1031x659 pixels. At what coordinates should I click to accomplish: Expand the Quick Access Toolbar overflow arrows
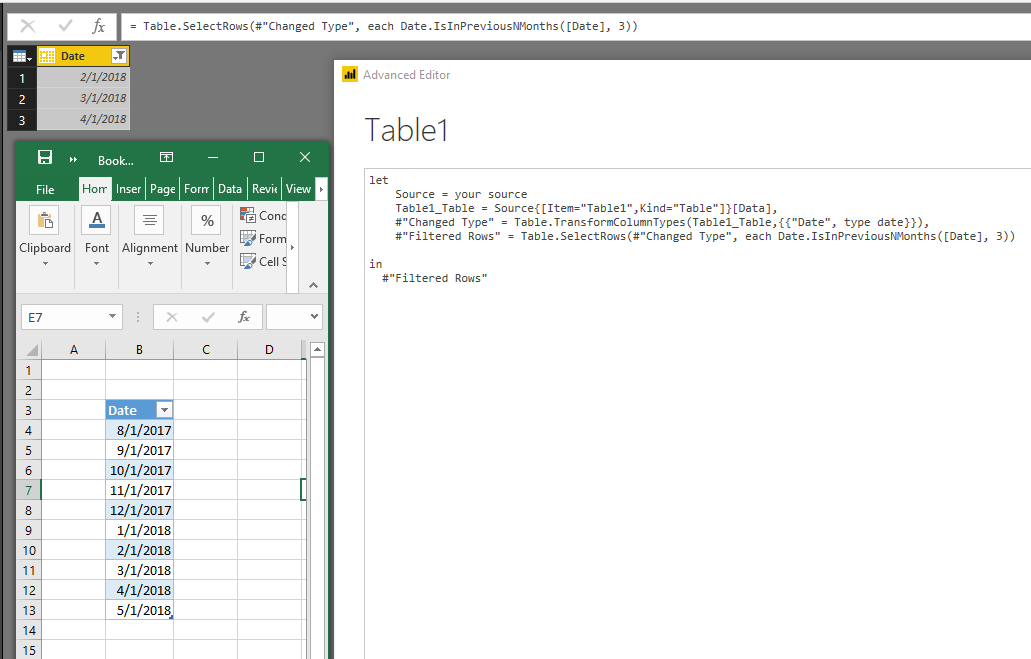73,159
